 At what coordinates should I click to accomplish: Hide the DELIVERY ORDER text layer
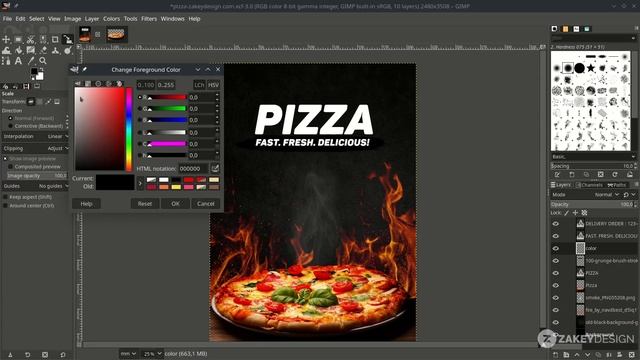click(x=556, y=224)
